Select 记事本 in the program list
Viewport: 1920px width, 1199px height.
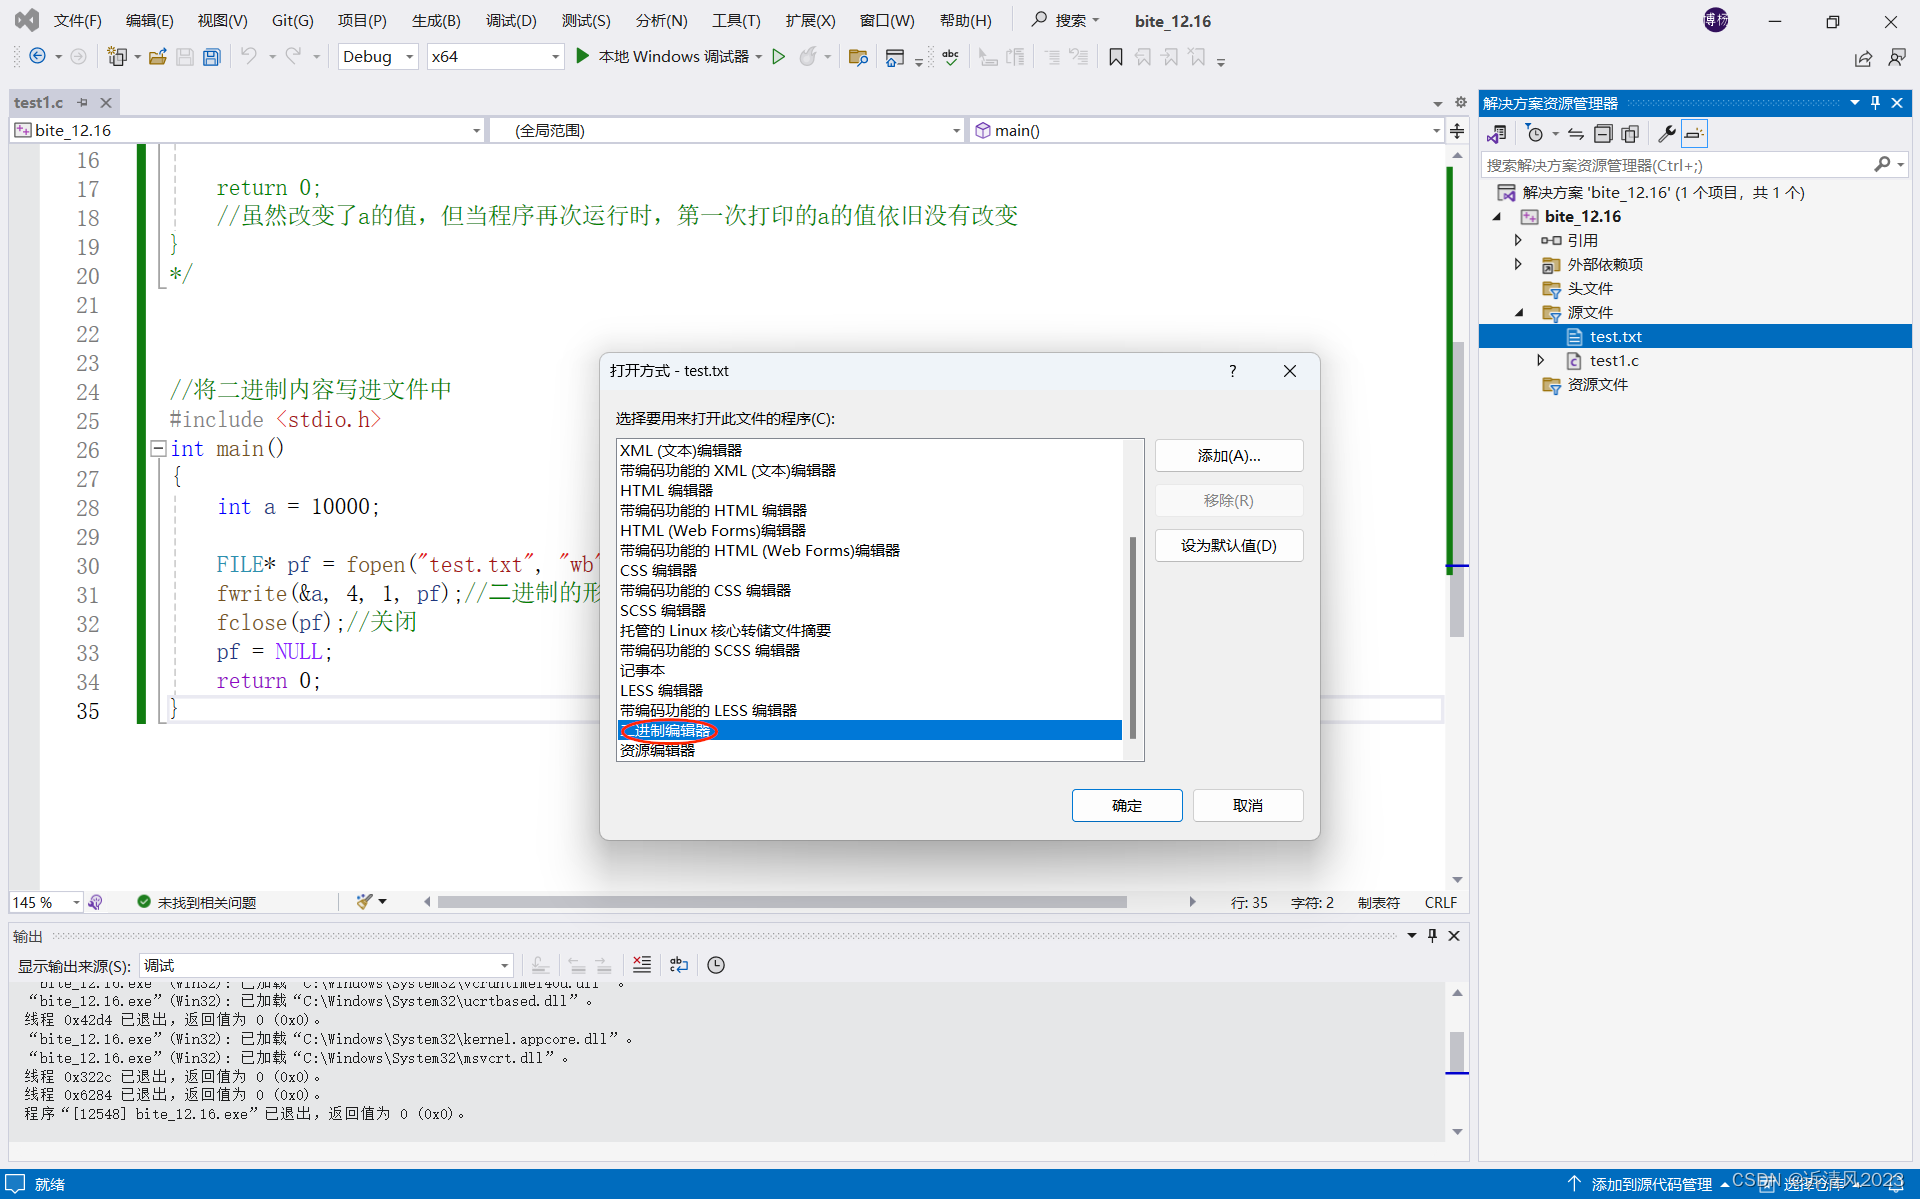(642, 671)
